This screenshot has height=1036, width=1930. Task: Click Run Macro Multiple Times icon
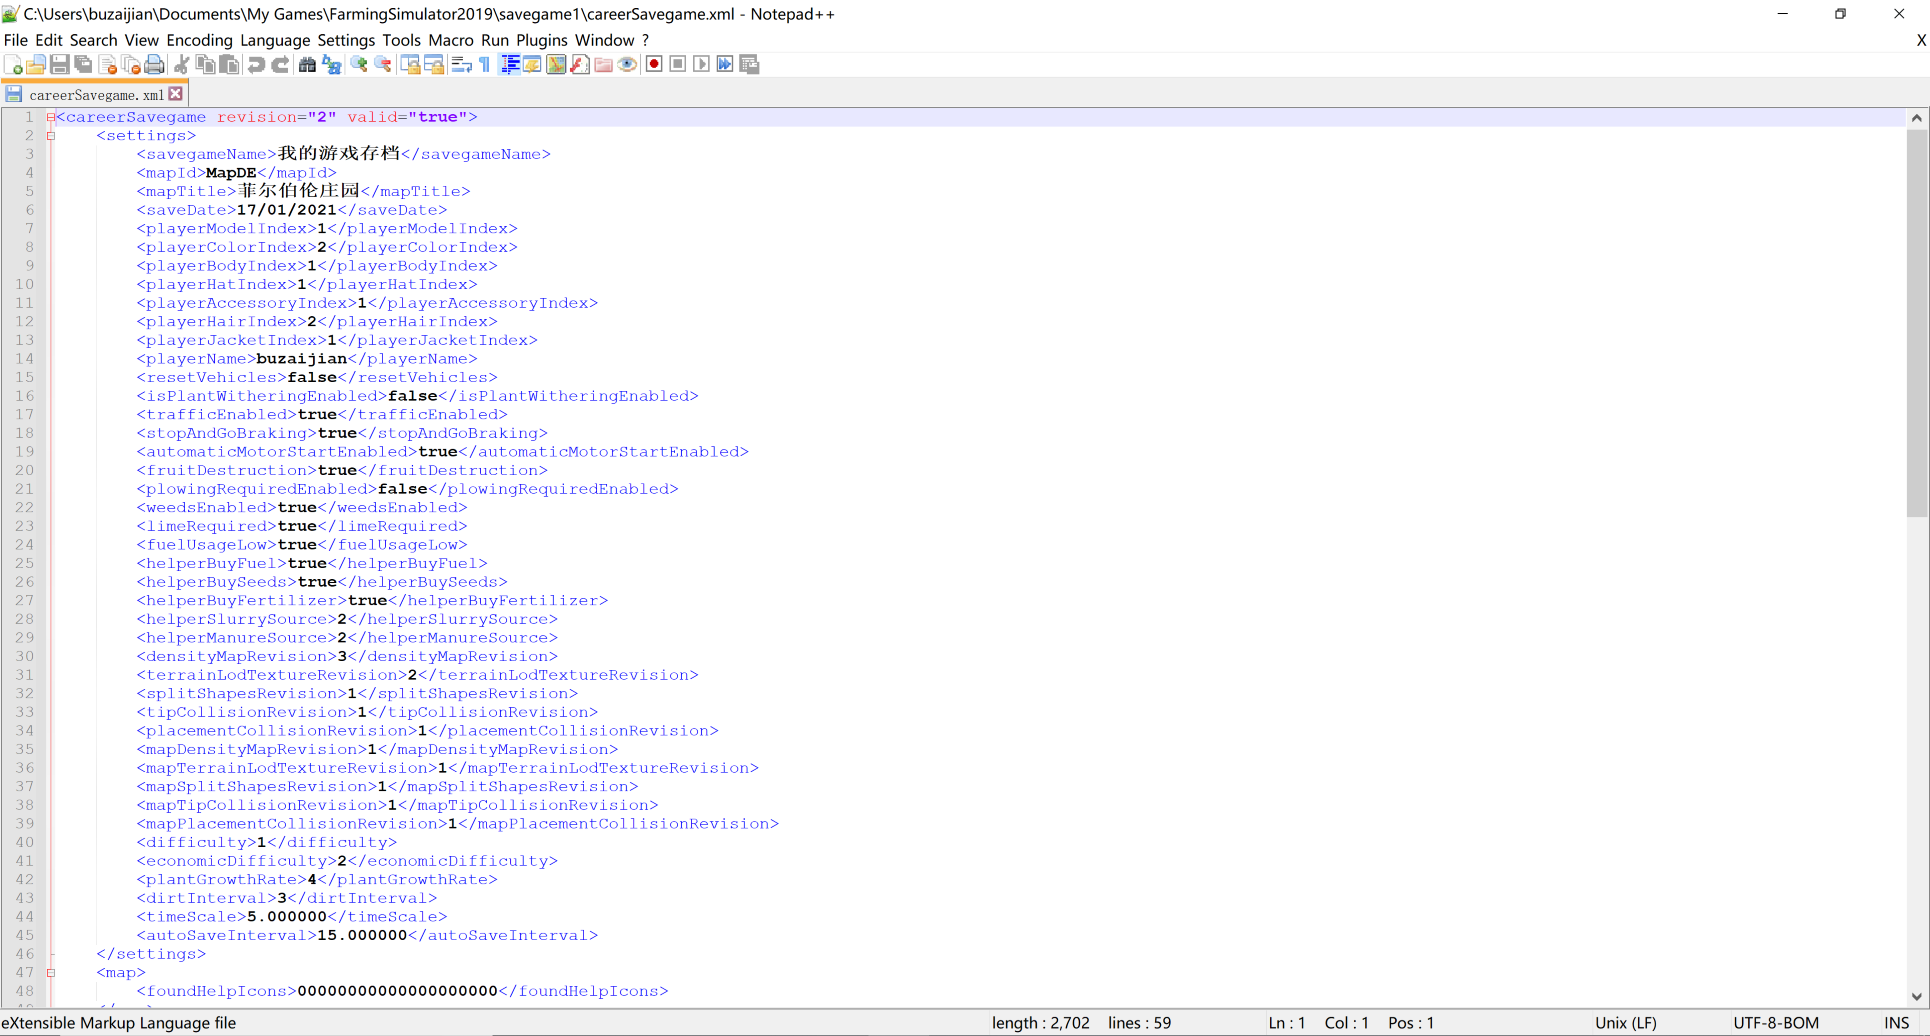click(x=725, y=65)
